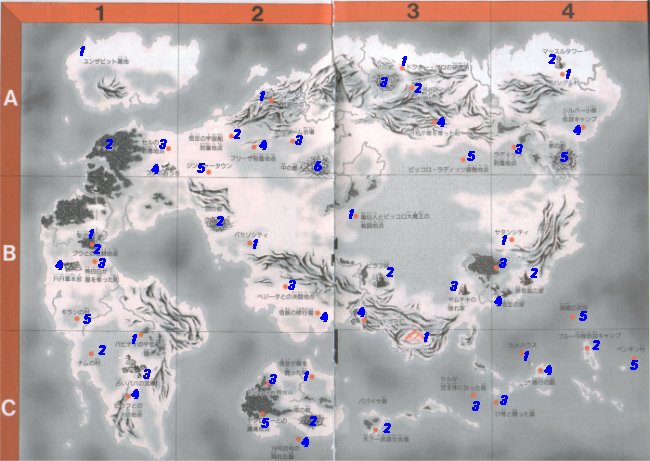Screen dimensions: 650x461
Task: Click the marker dot near セルの label in A1
Action: (168, 148)
